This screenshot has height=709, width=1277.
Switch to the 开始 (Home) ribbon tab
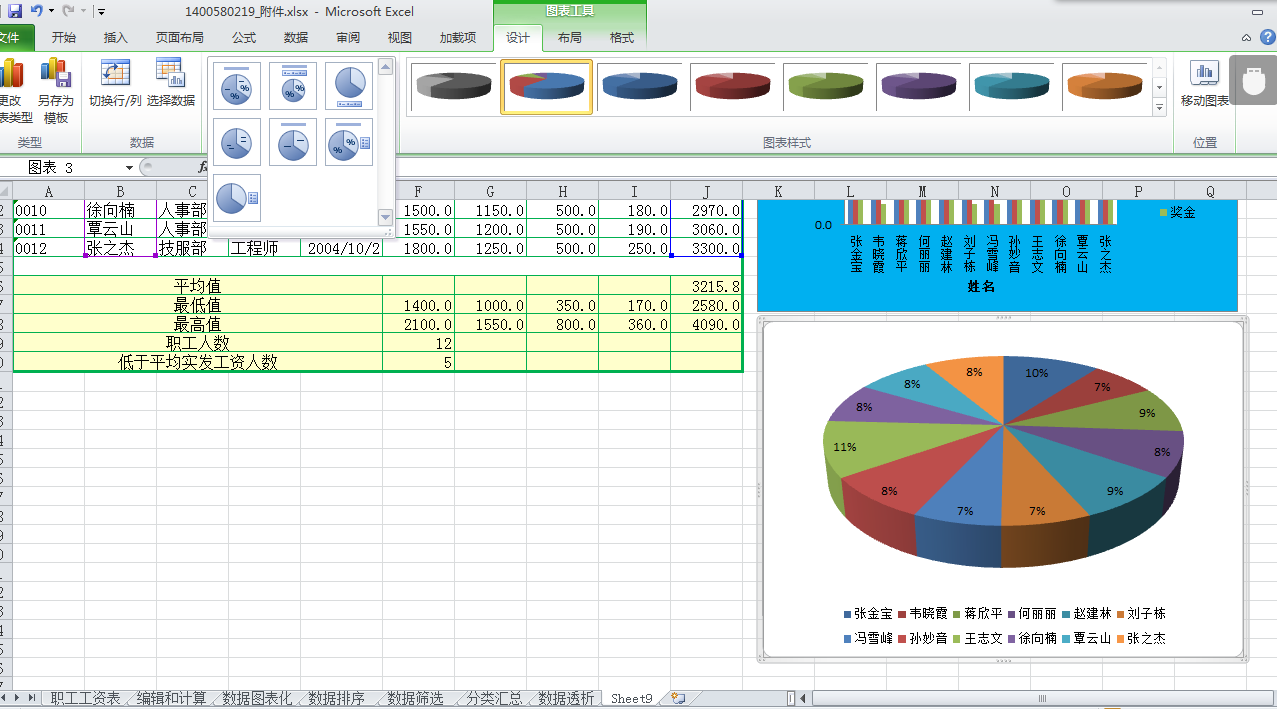click(63, 38)
